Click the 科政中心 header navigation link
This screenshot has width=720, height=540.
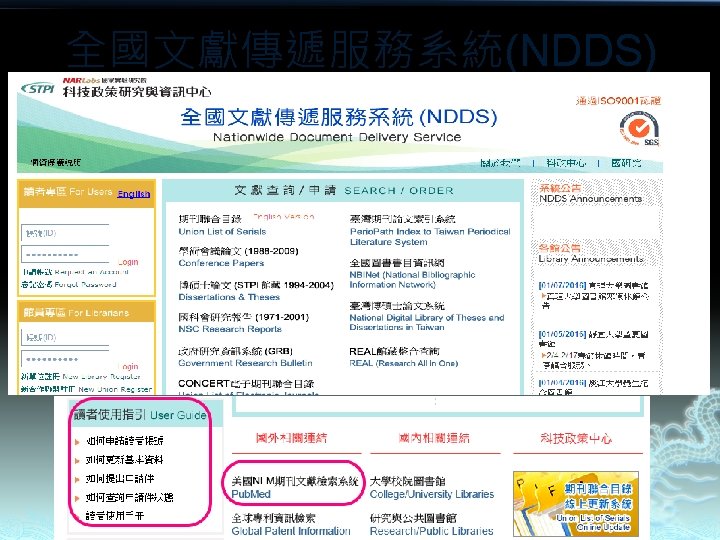(566, 163)
